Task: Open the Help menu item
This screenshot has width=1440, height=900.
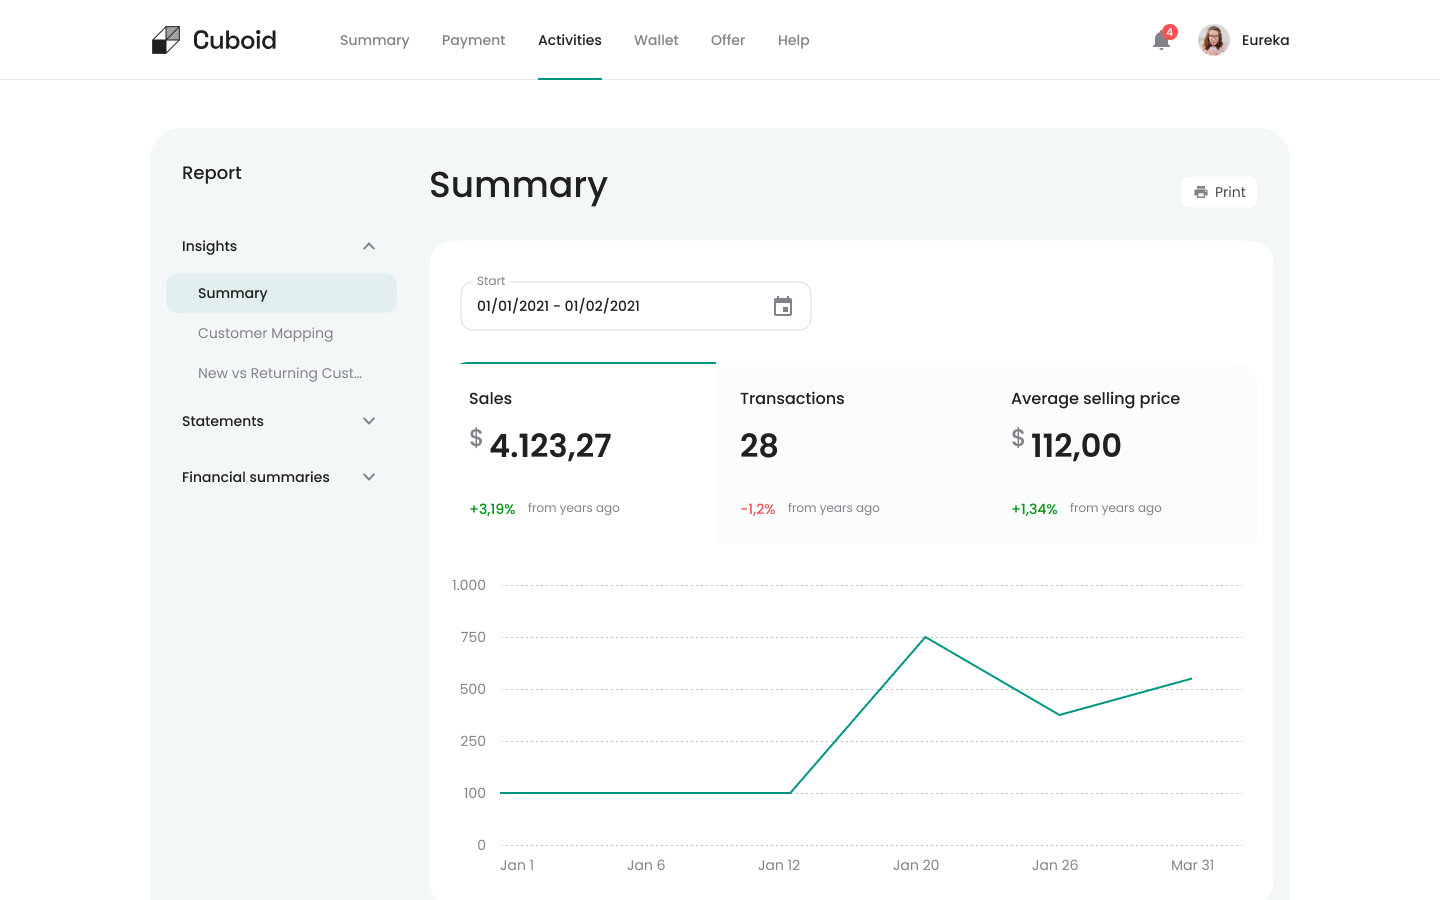Action: pos(793,40)
